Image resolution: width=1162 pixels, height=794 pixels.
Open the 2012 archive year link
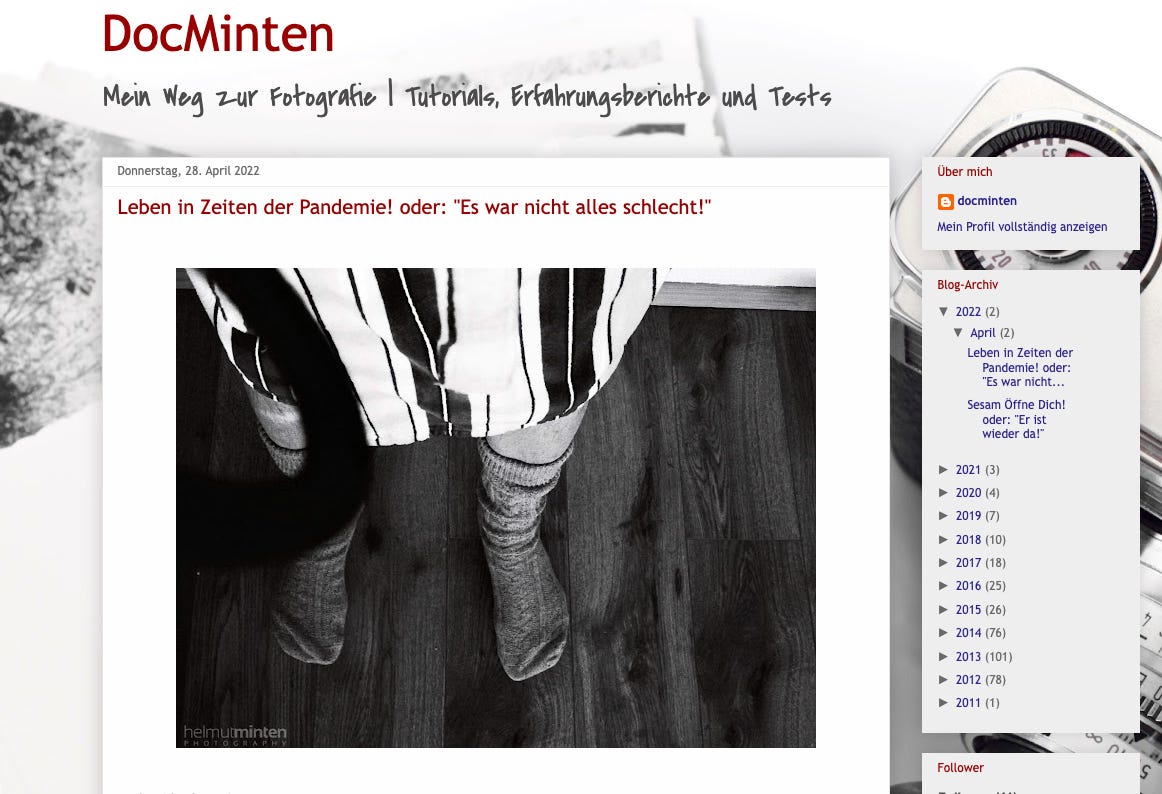[x=968, y=680]
